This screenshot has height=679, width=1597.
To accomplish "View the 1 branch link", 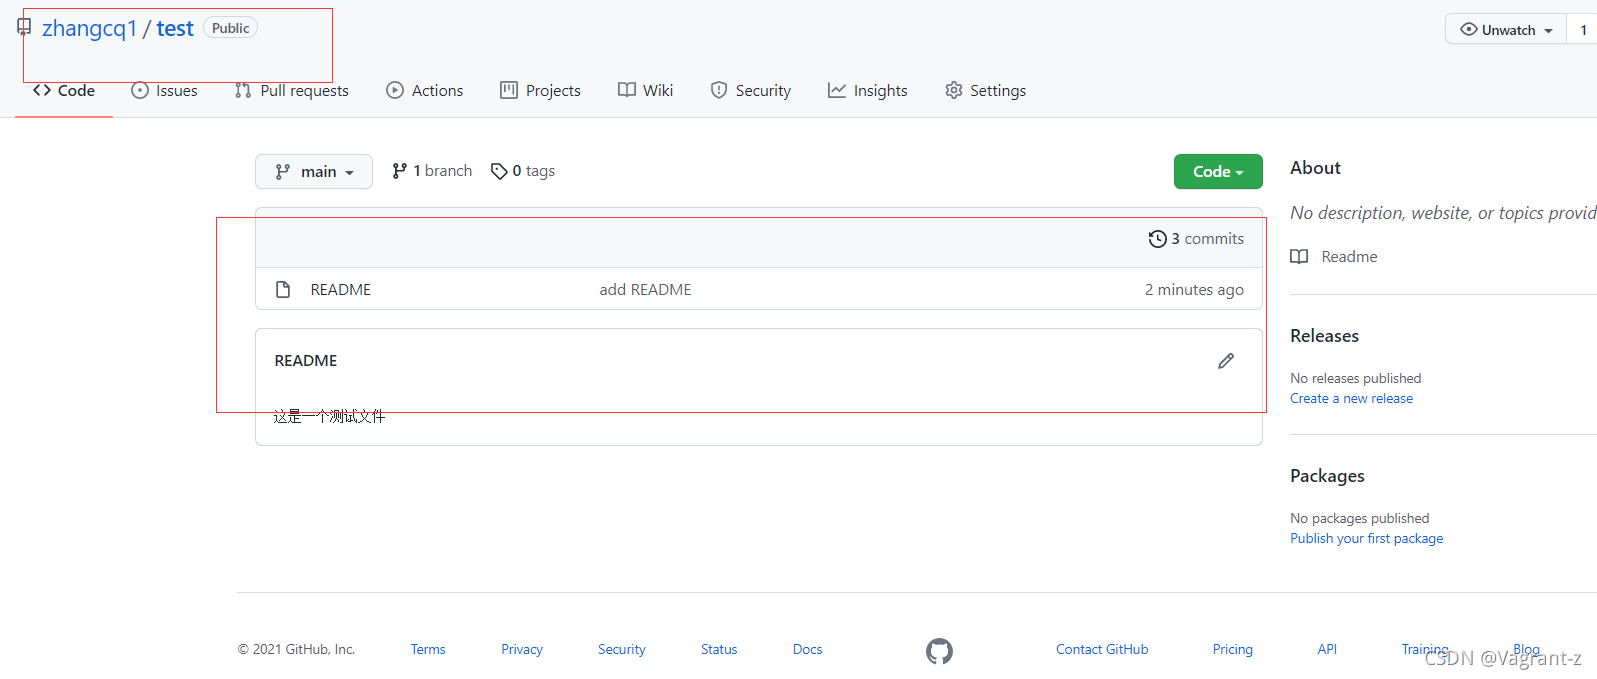I will point(432,171).
